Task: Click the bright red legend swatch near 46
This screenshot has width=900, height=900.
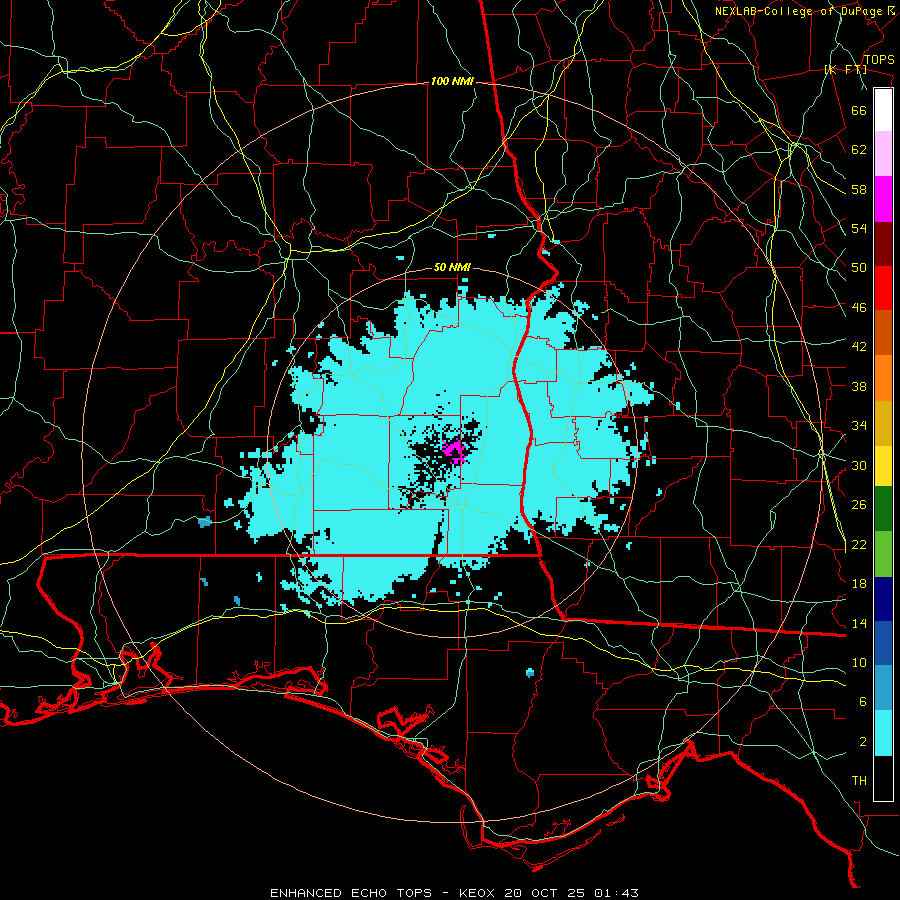Action: [x=883, y=288]
